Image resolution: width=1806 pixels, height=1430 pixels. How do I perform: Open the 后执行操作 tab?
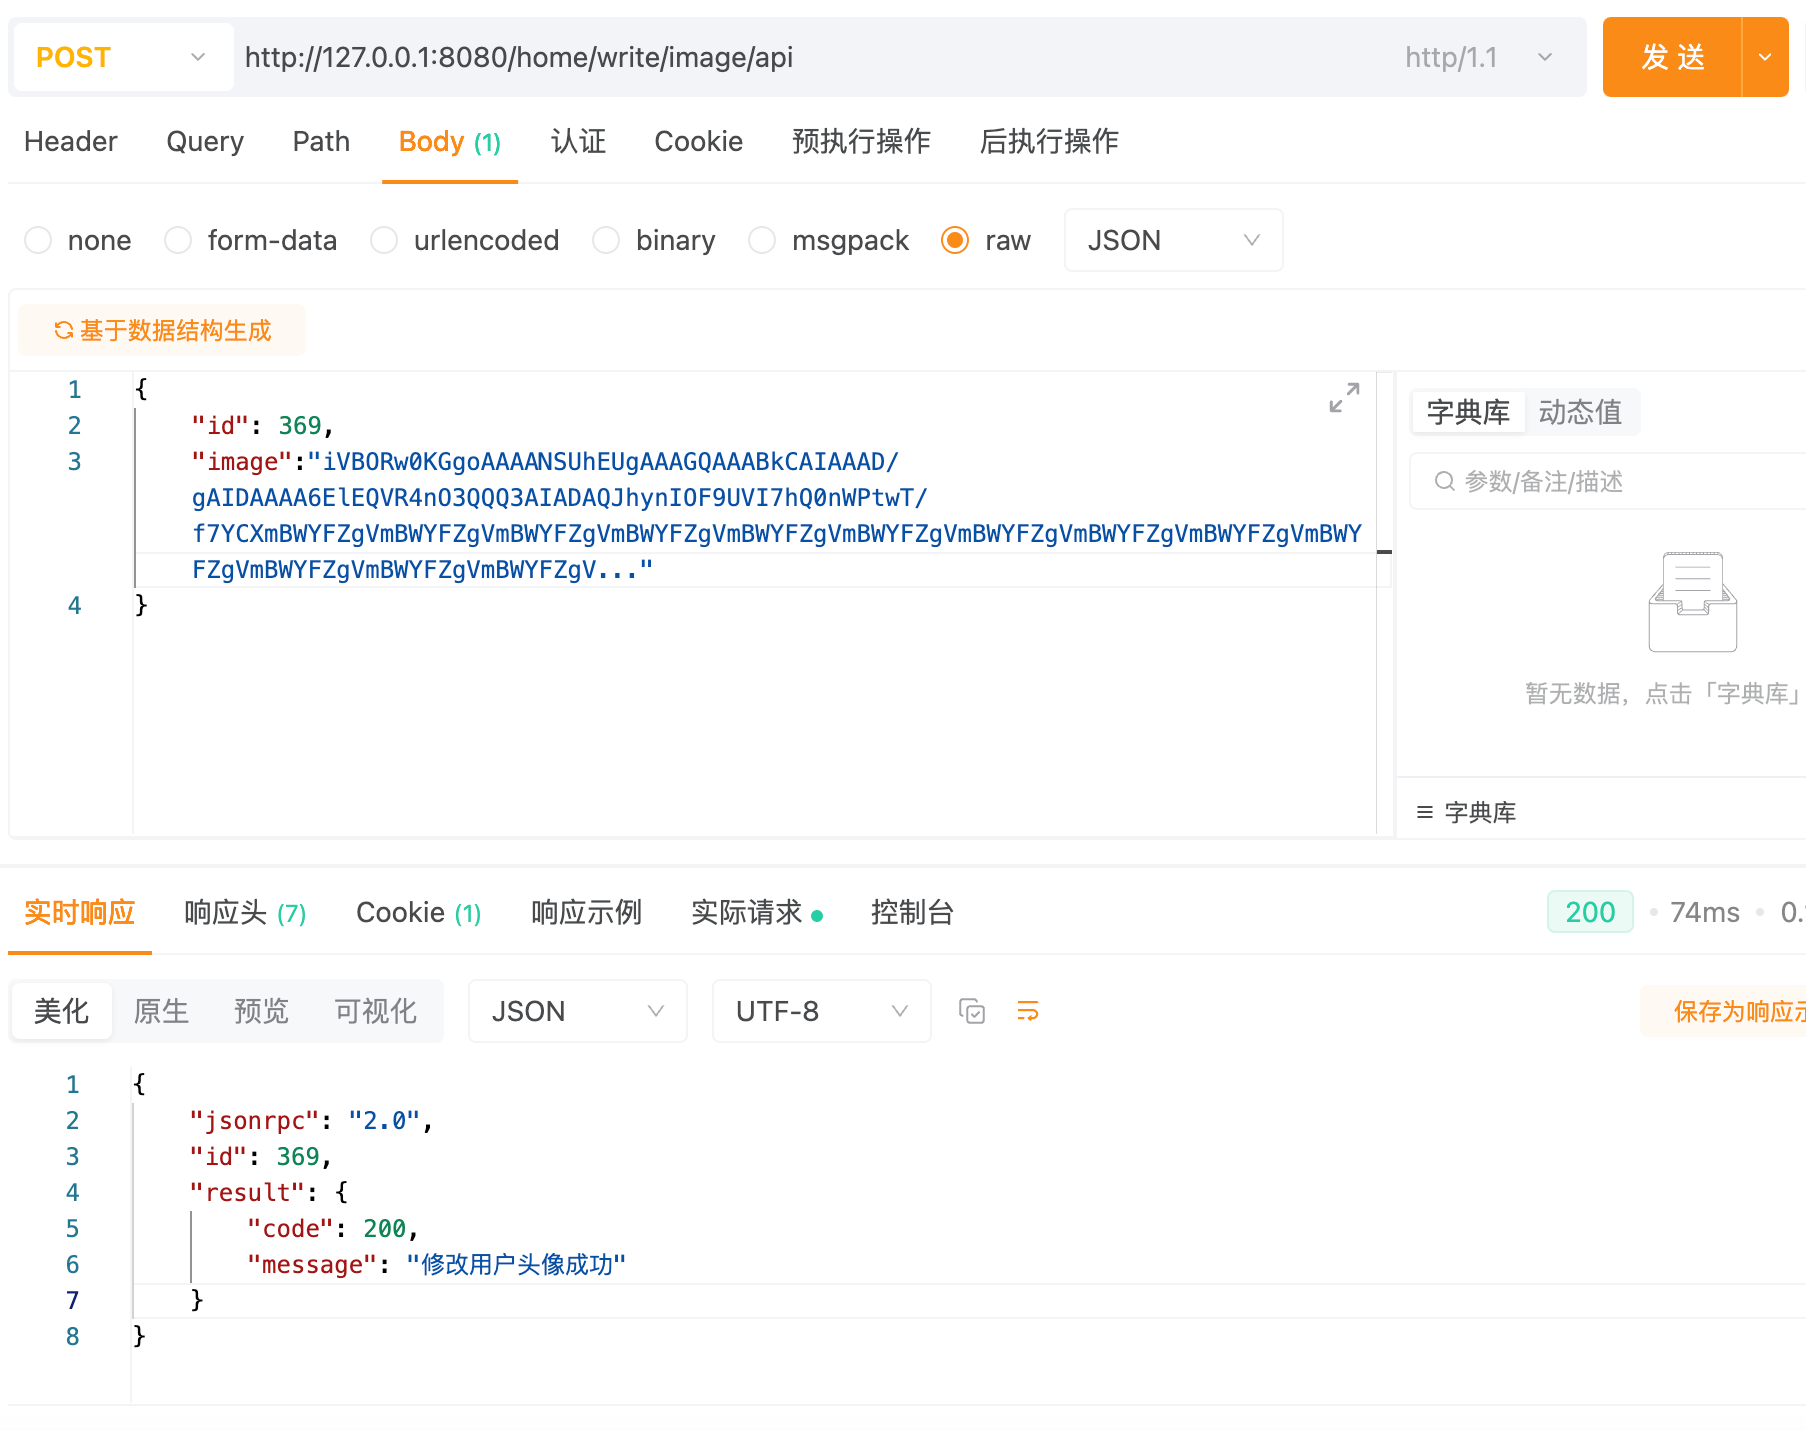coord(1049,142)
